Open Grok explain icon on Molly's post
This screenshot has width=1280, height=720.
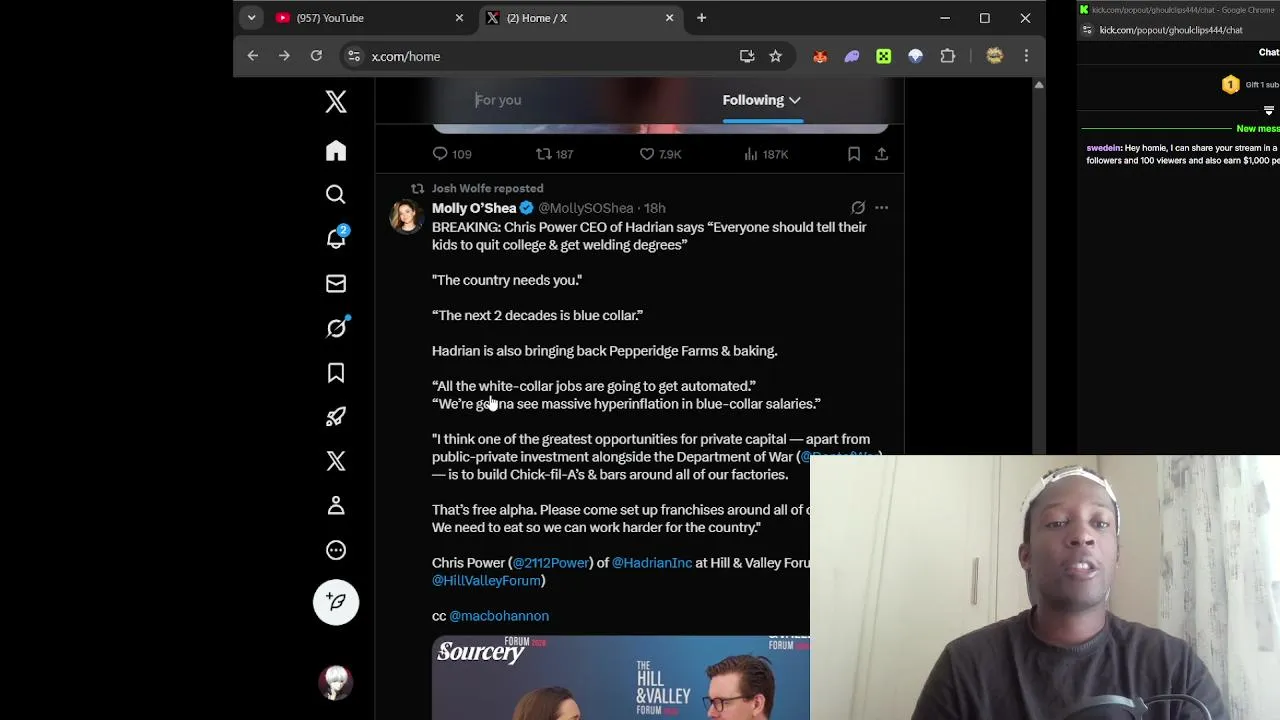point(858,208)
